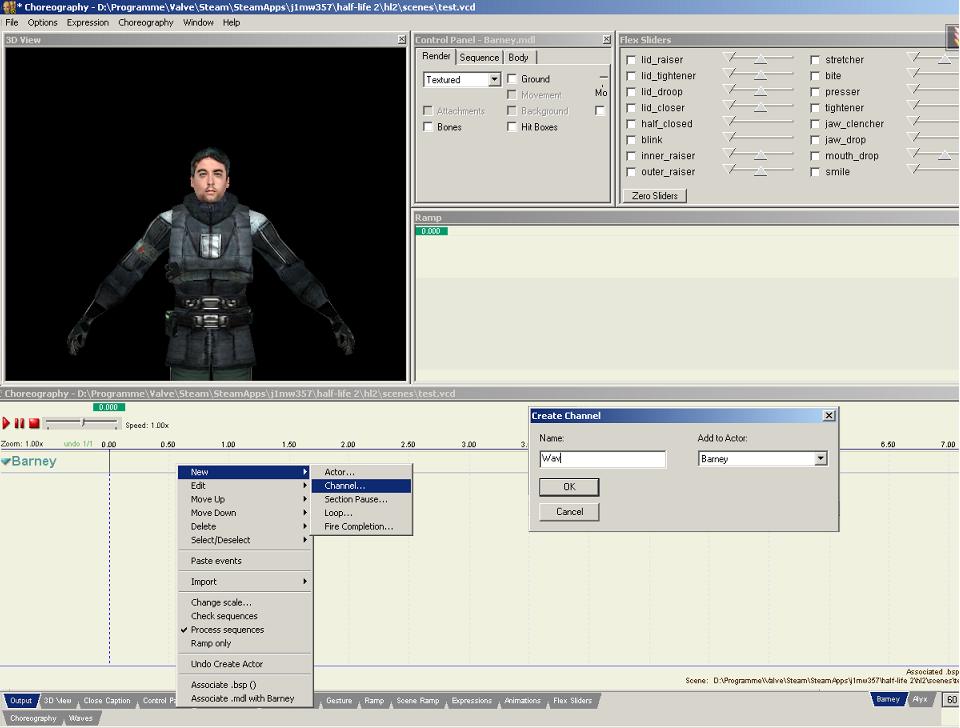This screenshot has width=960, height=728.
Task: Open the File menu
Action: pyautogui.click(x=12, y=23)
